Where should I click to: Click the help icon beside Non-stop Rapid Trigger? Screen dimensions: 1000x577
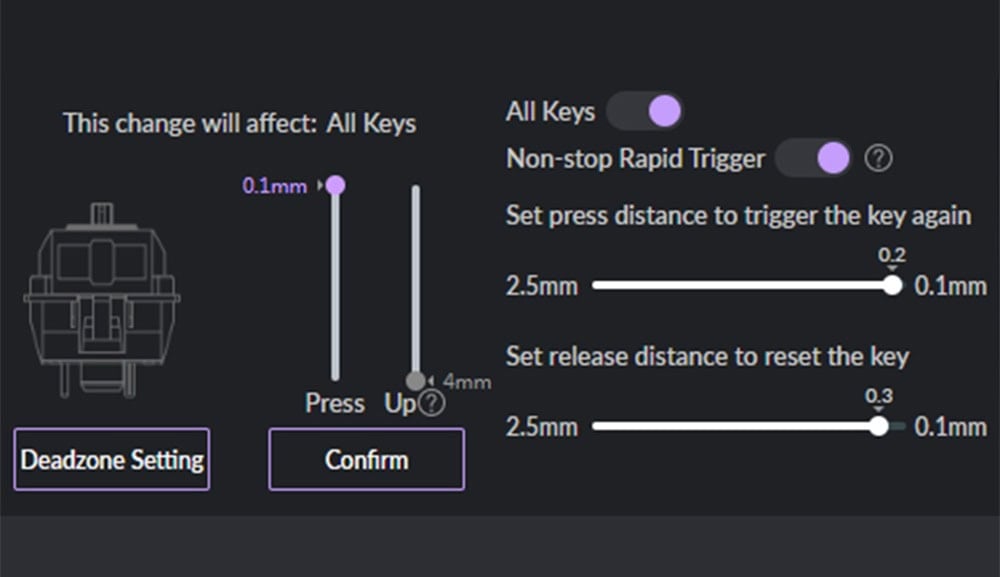tap(878, 158)
